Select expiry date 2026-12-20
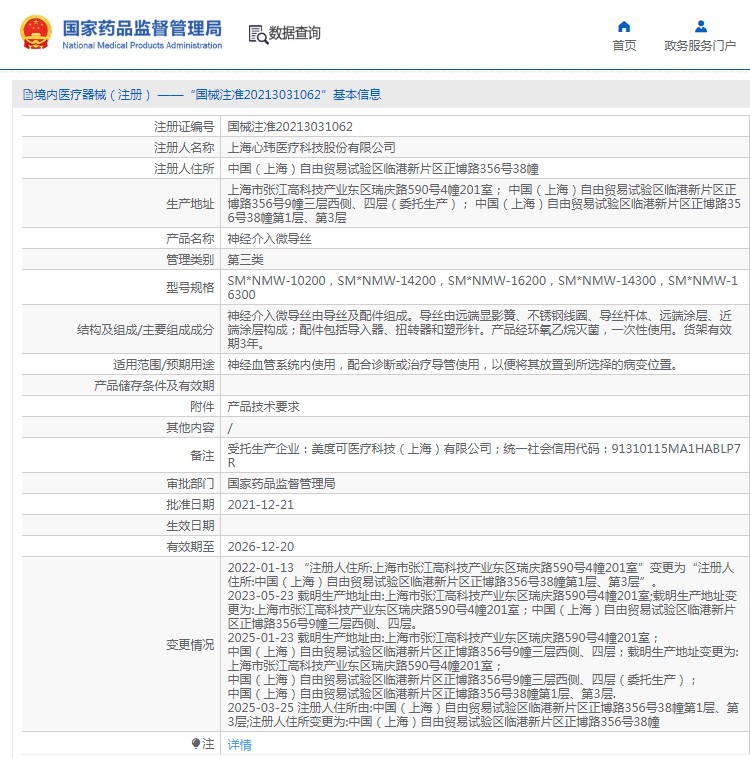The image size is (750, 758). click(261, 547)
